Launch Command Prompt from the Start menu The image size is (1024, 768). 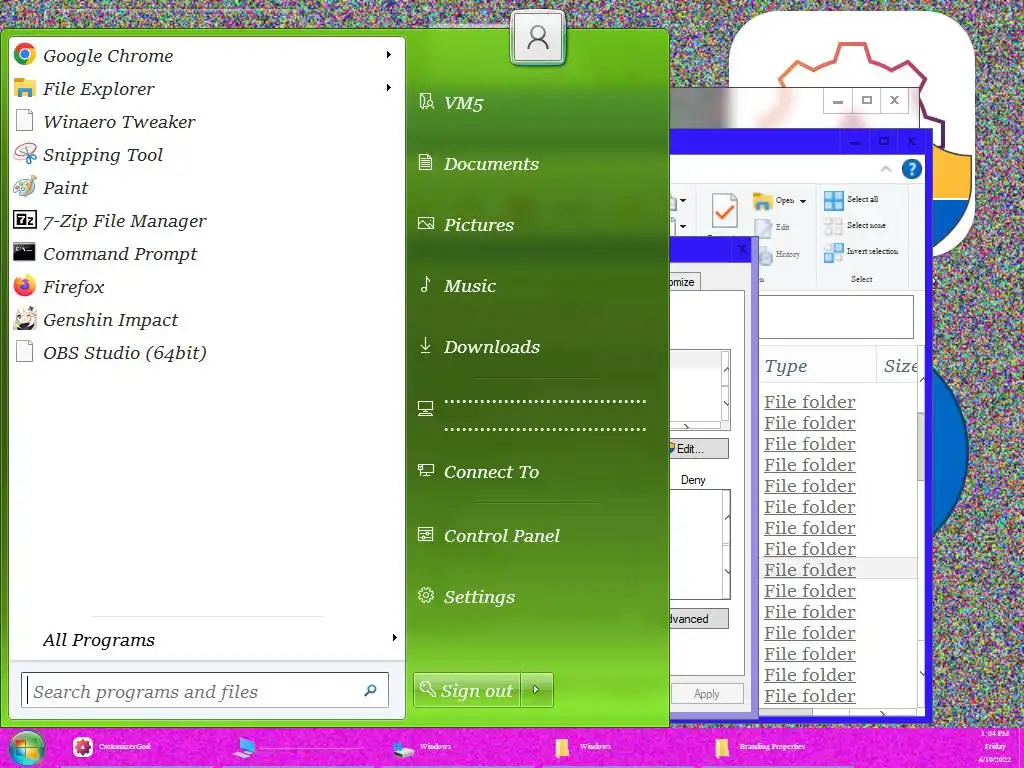click(x=207, y=253)
